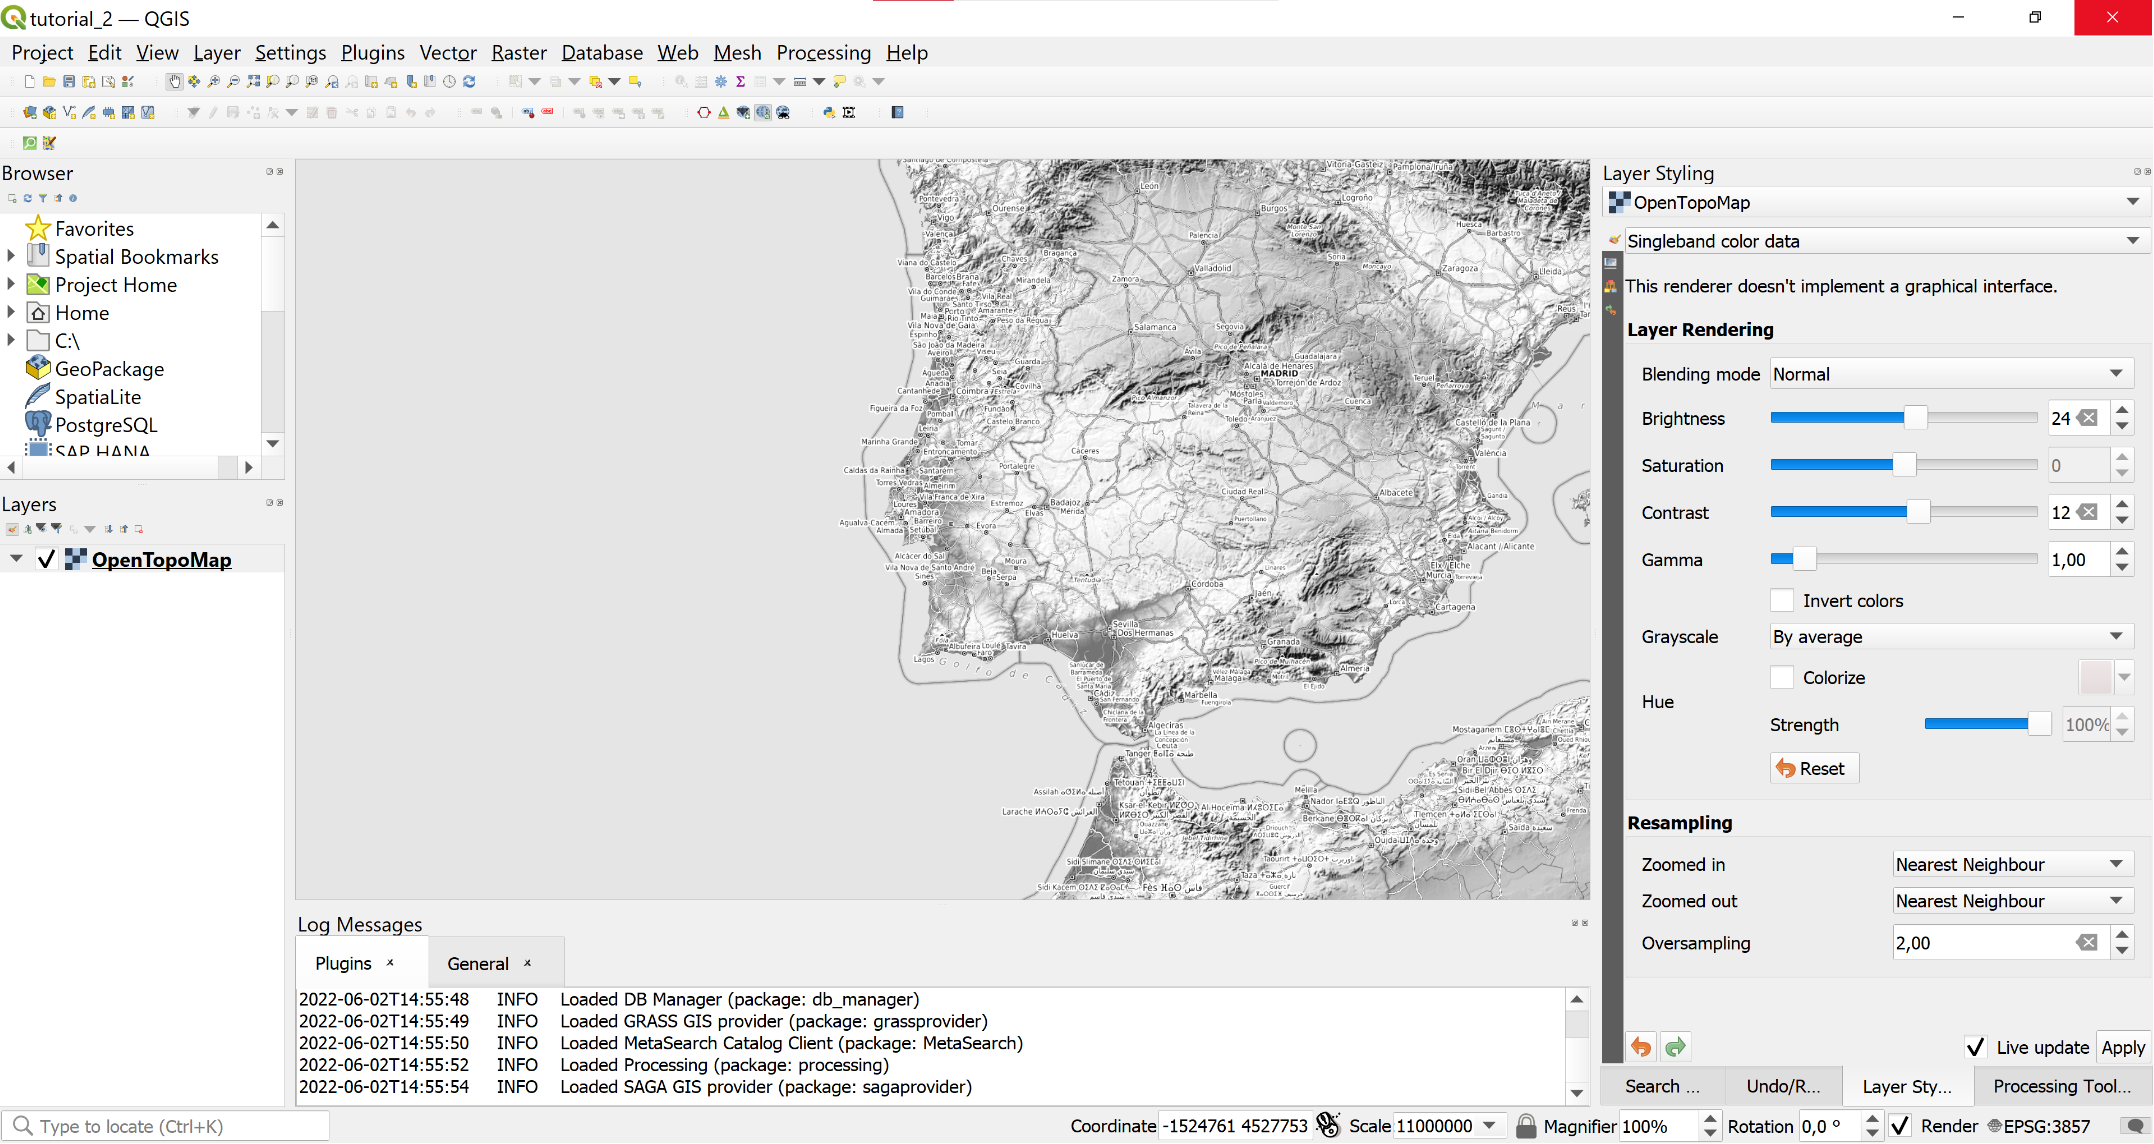
Task: Enable the Invert colors checkbox
Action: (1782, 601)
